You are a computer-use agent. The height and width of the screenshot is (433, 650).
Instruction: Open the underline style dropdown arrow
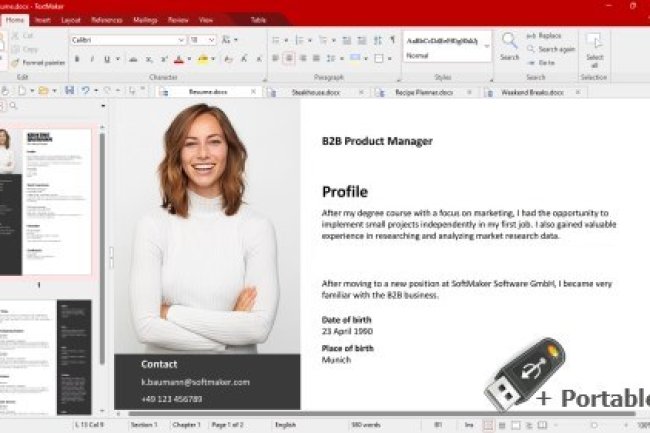[118, 59]
